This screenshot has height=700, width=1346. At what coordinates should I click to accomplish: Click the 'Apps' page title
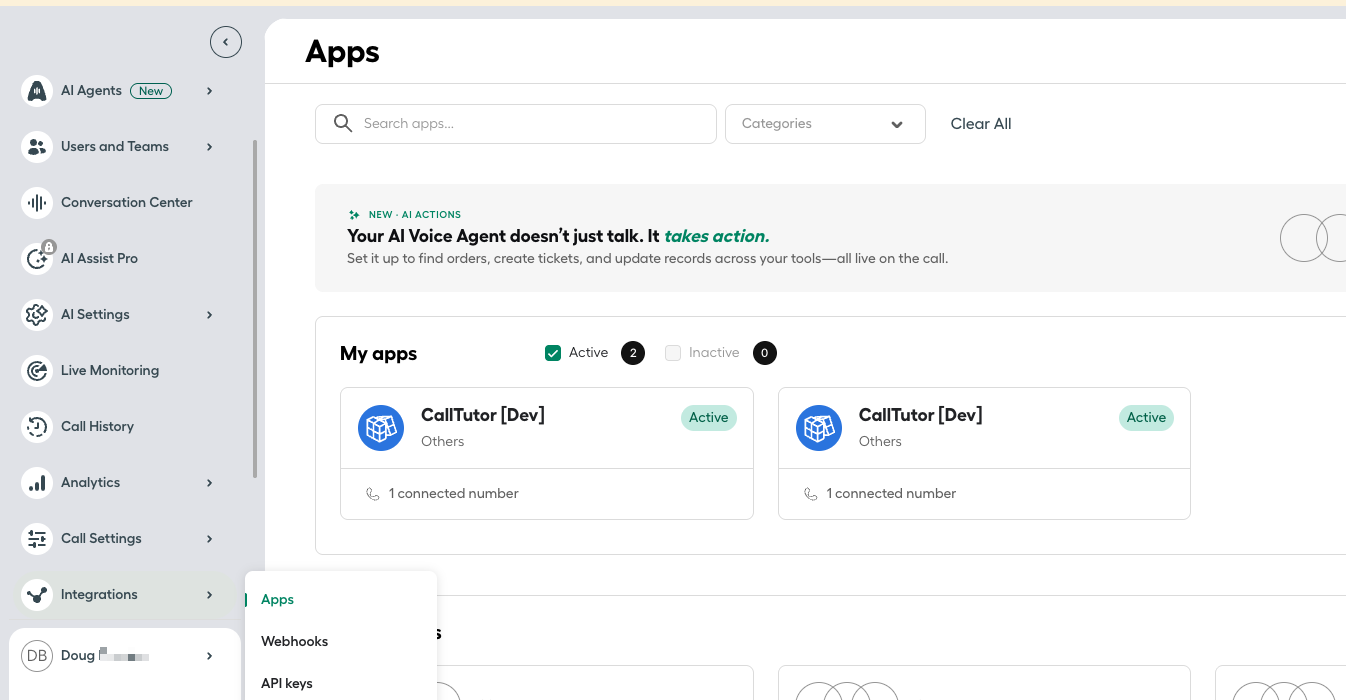tap(342, 52)
